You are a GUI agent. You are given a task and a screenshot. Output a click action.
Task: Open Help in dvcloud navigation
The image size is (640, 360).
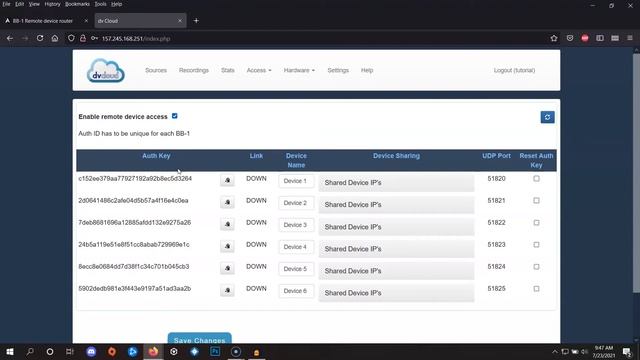point(367,70)
